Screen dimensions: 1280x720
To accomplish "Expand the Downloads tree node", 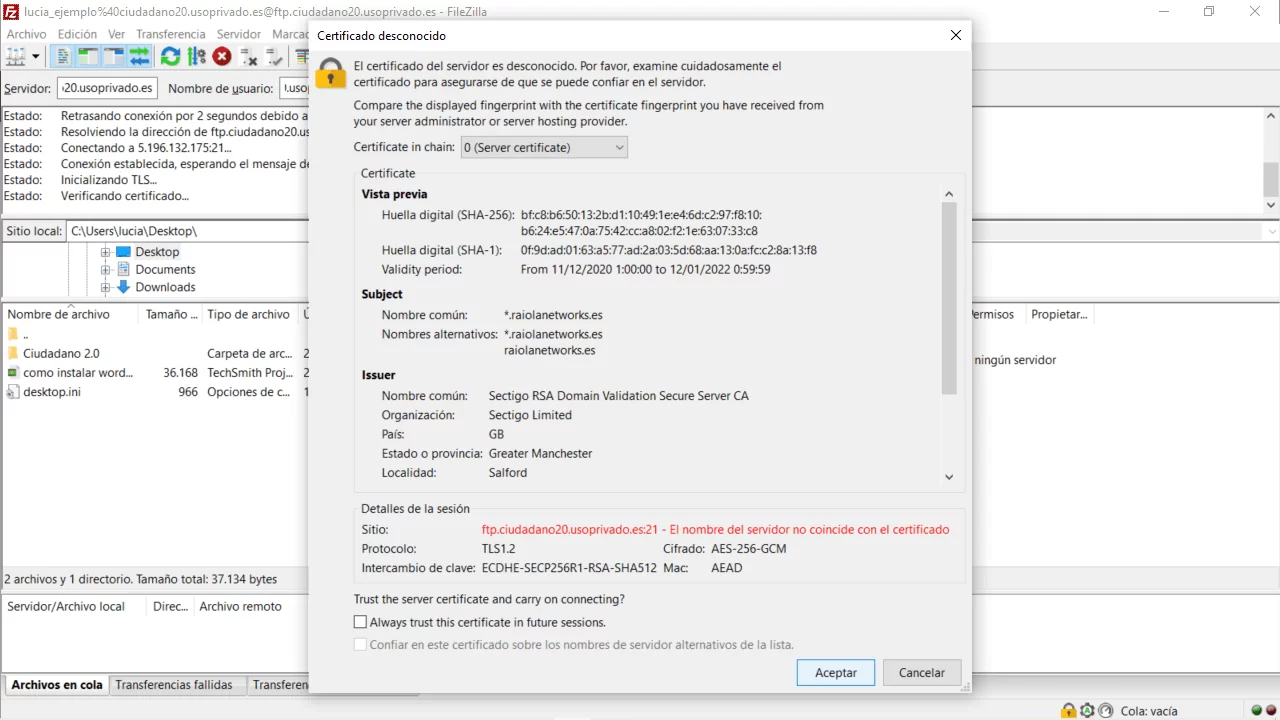I will pyautogui.click(x=105, y=287).
